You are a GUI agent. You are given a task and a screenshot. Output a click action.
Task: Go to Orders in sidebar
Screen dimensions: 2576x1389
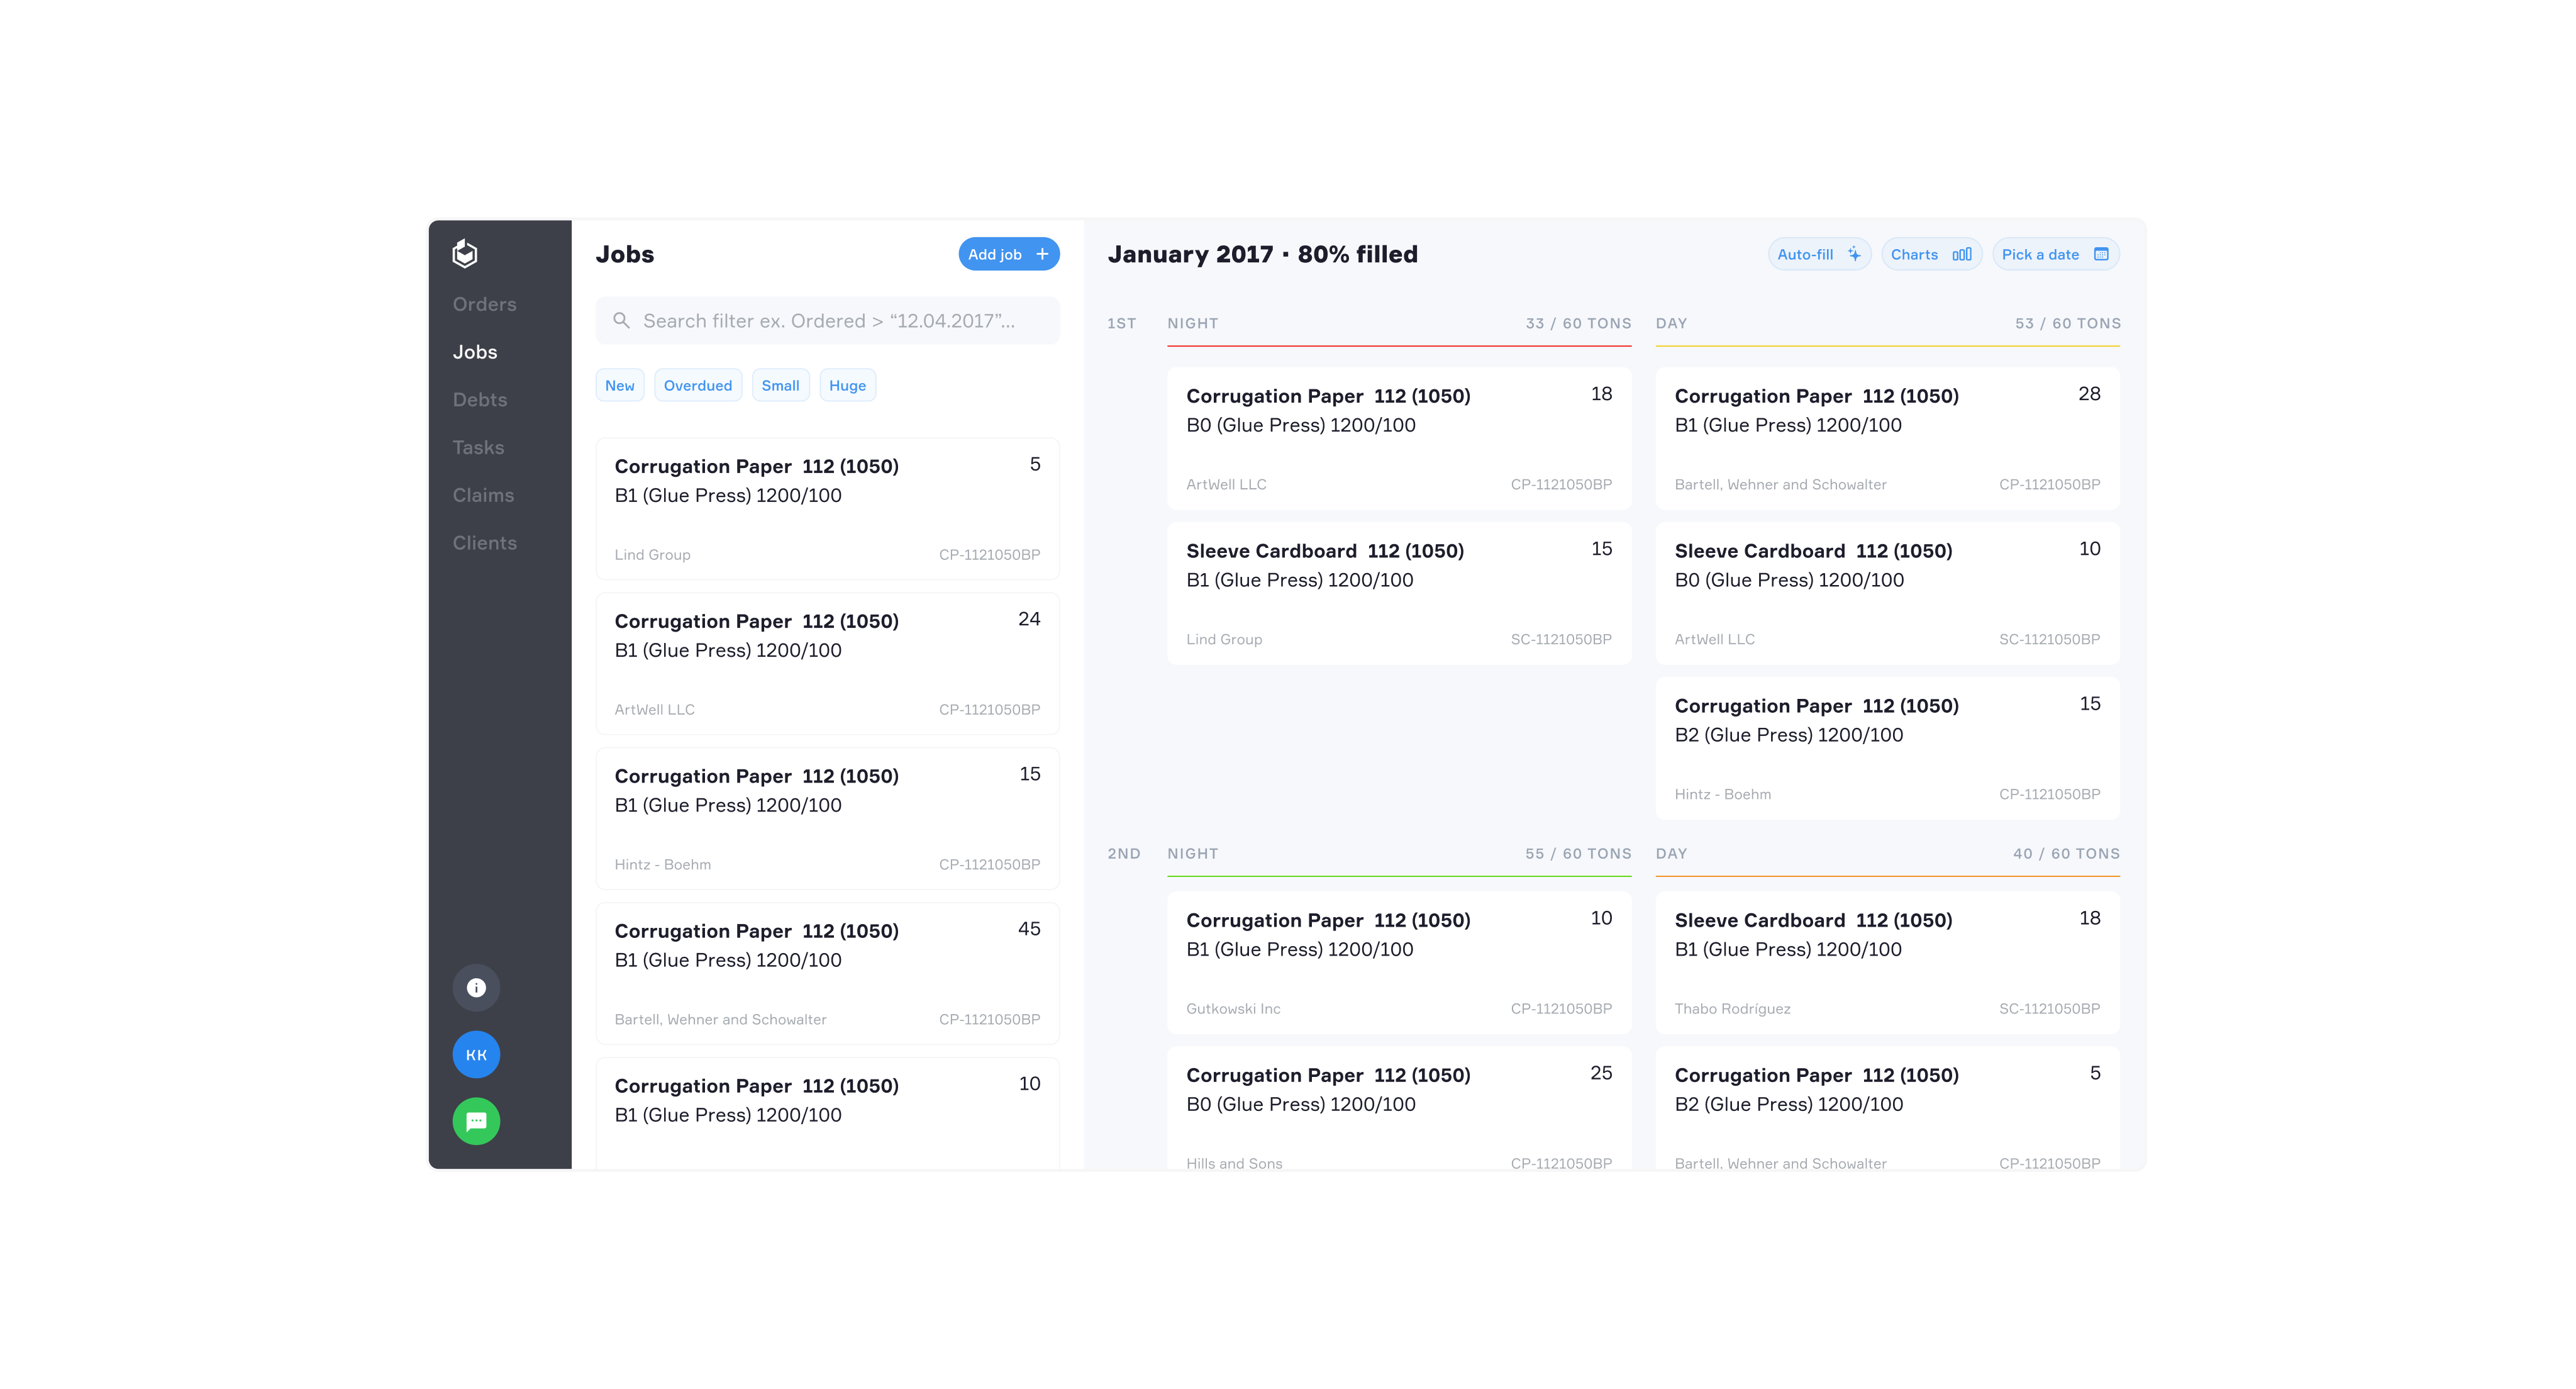tap(484, 304)
